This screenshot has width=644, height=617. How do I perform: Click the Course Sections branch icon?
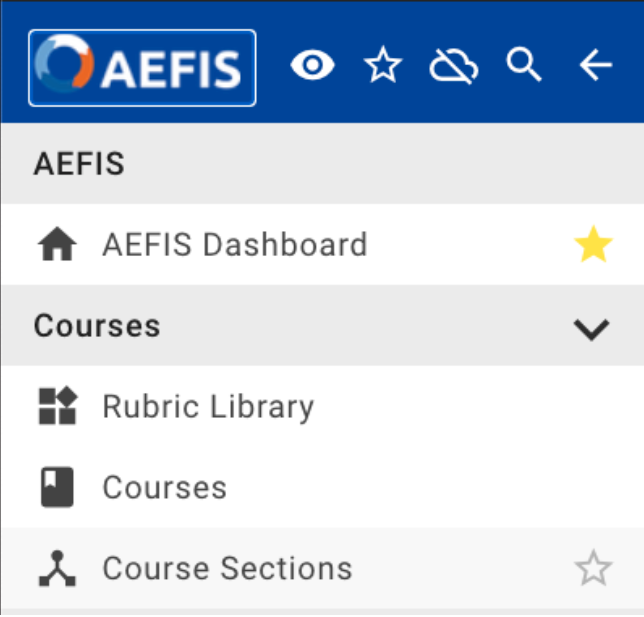pyautogui.click(x=57, y=569)
